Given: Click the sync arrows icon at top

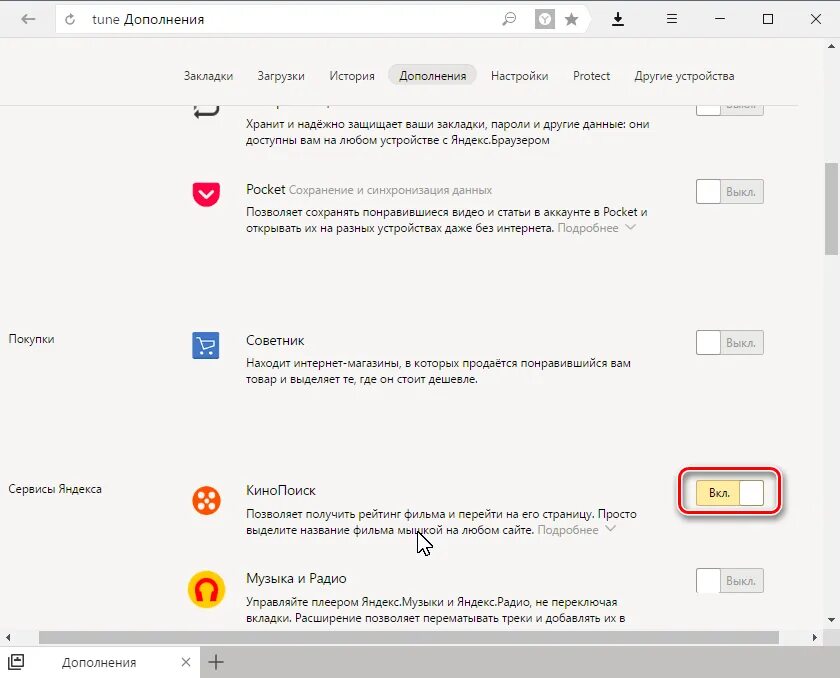Looking at the screenshot, I should 206,111.
